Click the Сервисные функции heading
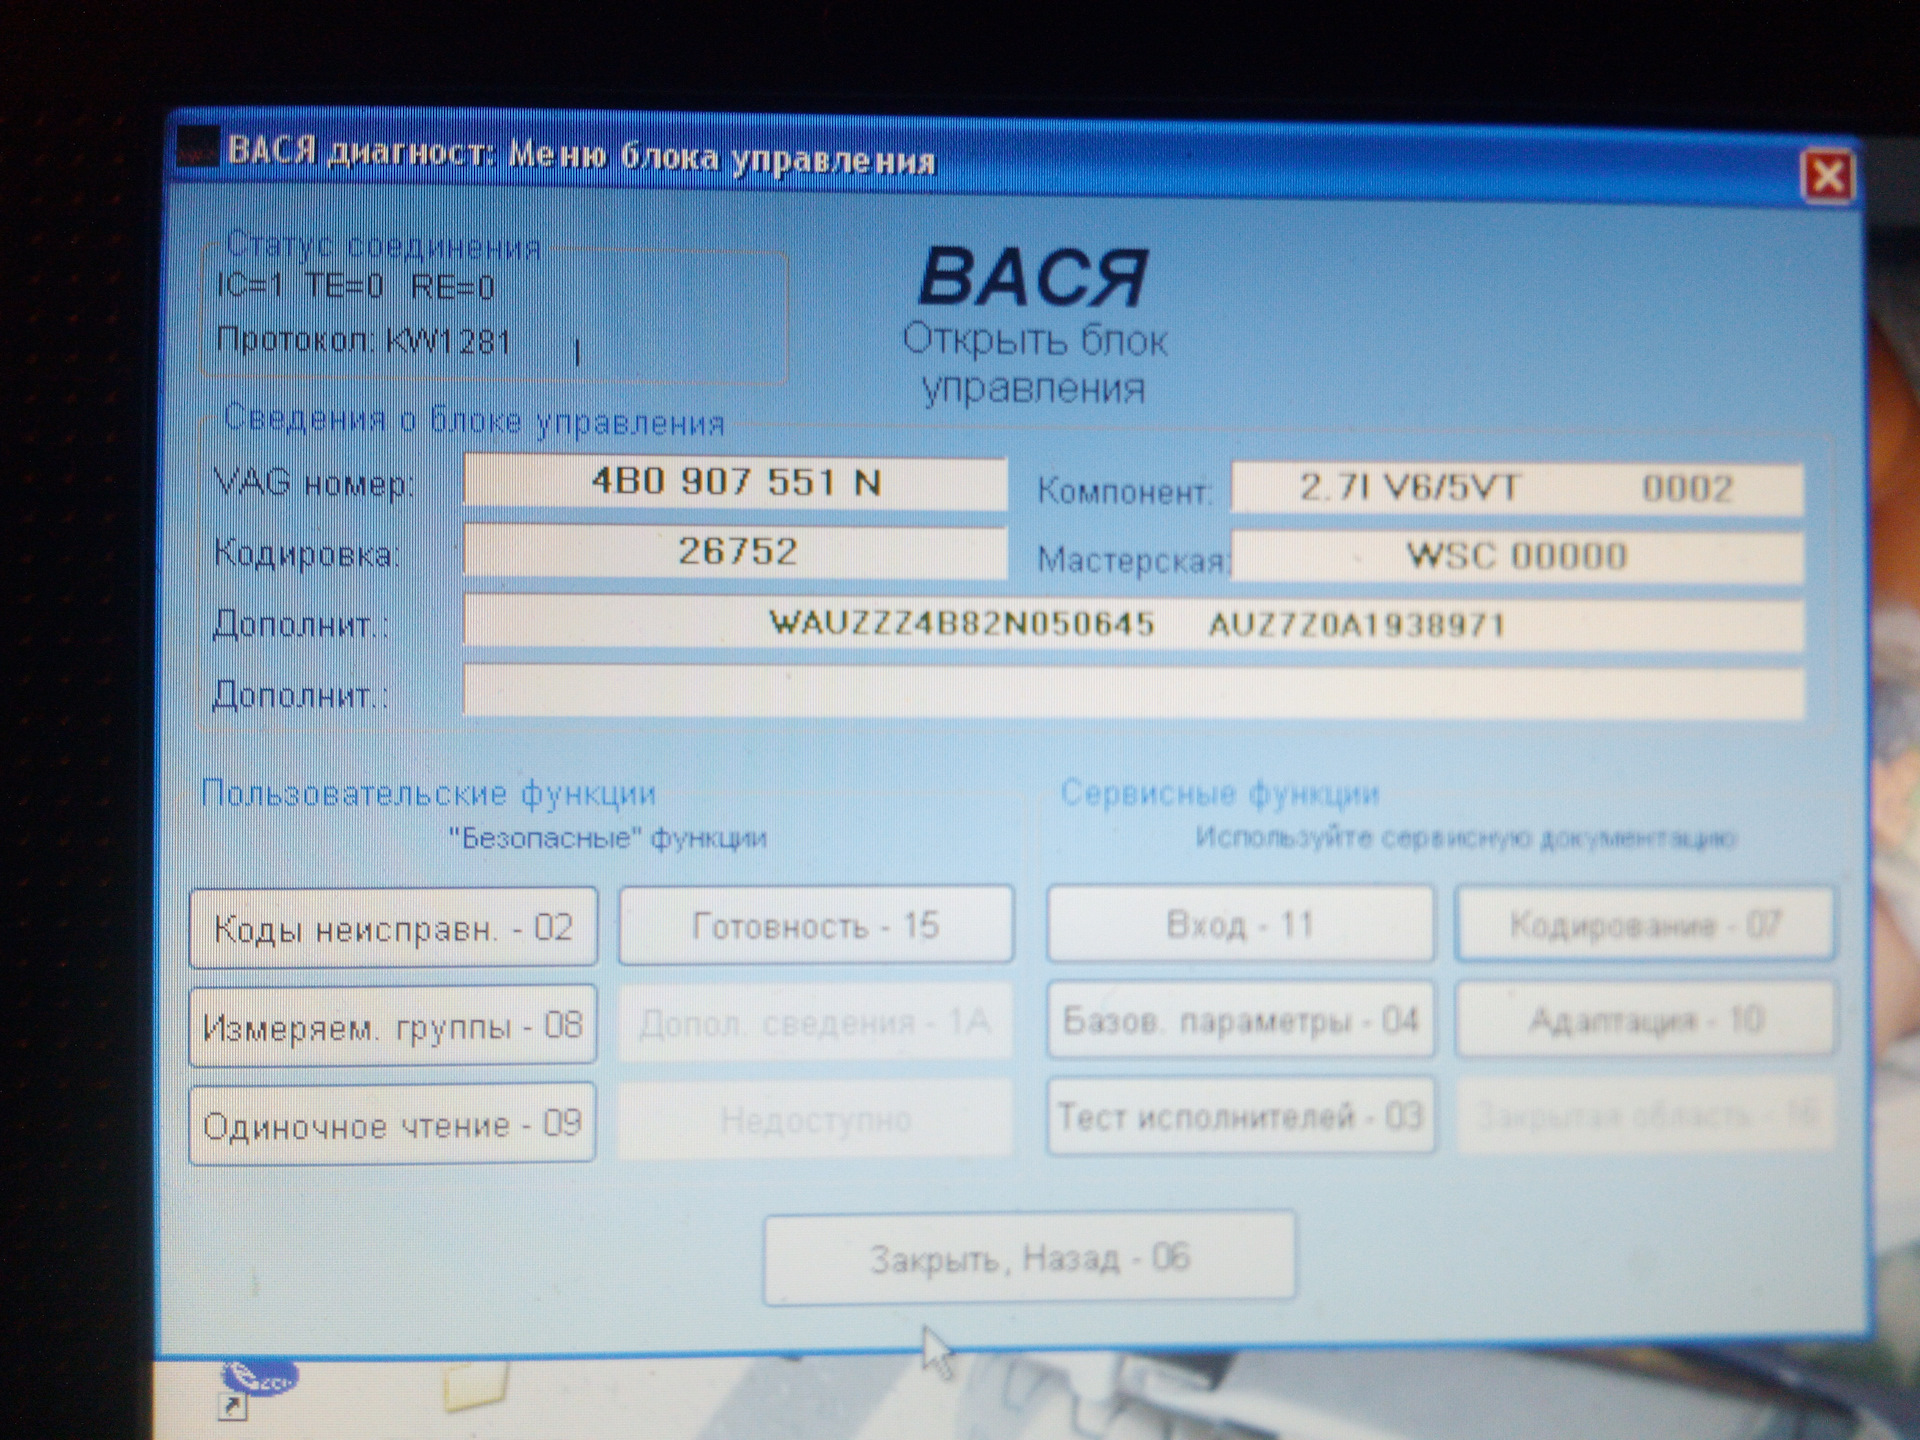1920x1440 pixels. [x=1220, y=793]
